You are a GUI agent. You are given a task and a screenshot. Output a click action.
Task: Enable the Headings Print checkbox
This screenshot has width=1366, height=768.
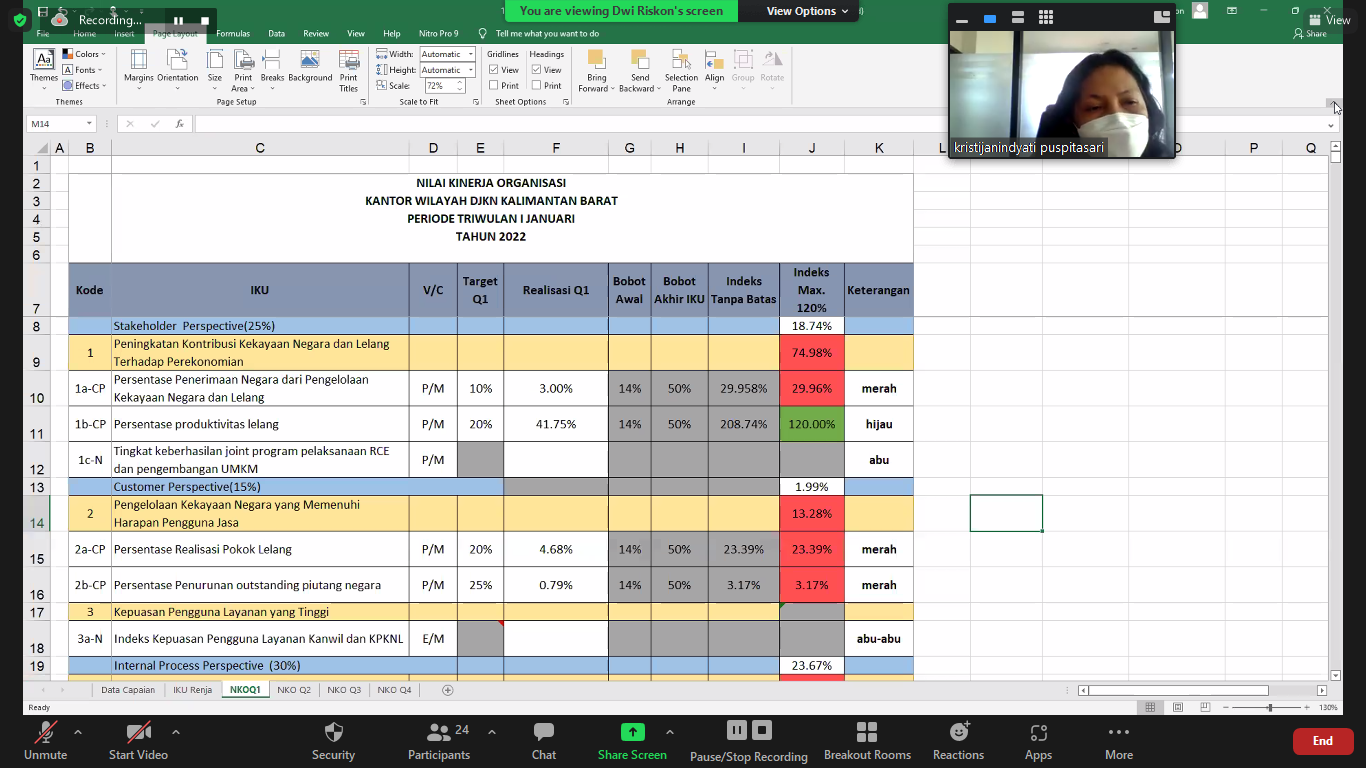[x=537, y=86]
